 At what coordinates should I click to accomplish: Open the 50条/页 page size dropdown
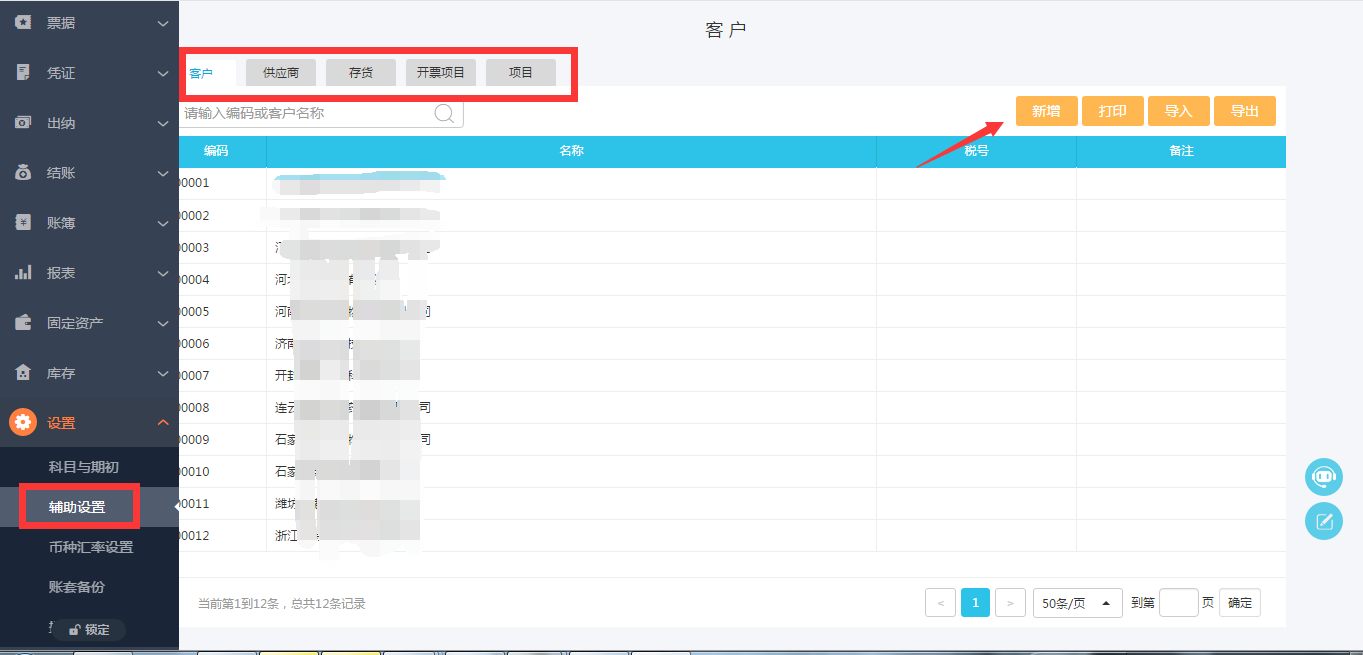1077,603
